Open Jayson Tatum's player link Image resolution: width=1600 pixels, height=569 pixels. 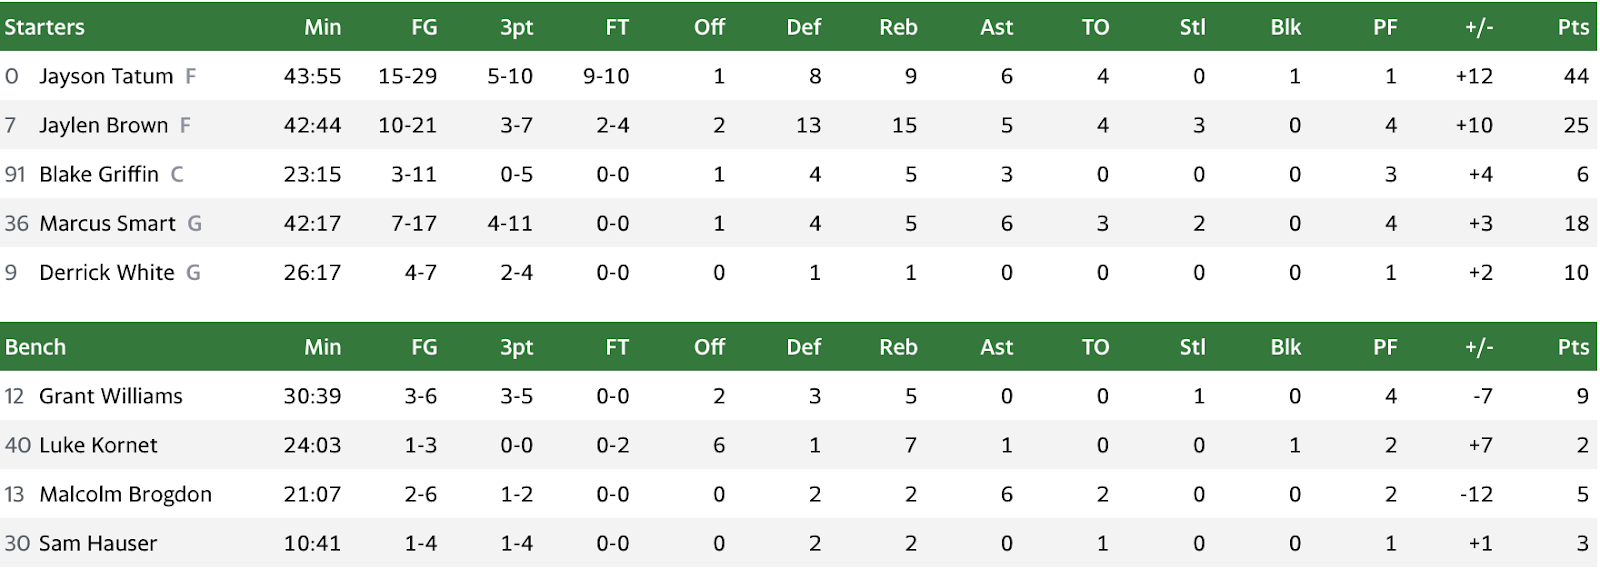[x=106, y=76]
